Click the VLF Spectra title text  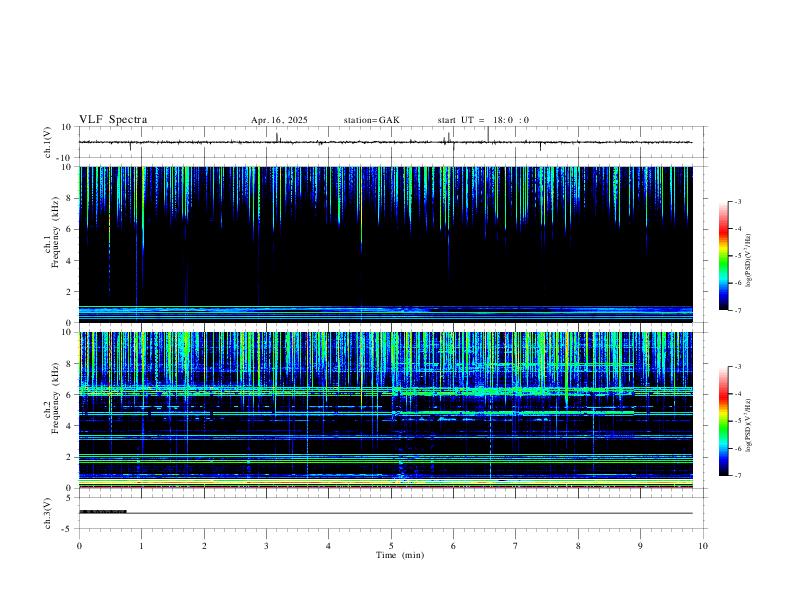[x=113, y=120]
